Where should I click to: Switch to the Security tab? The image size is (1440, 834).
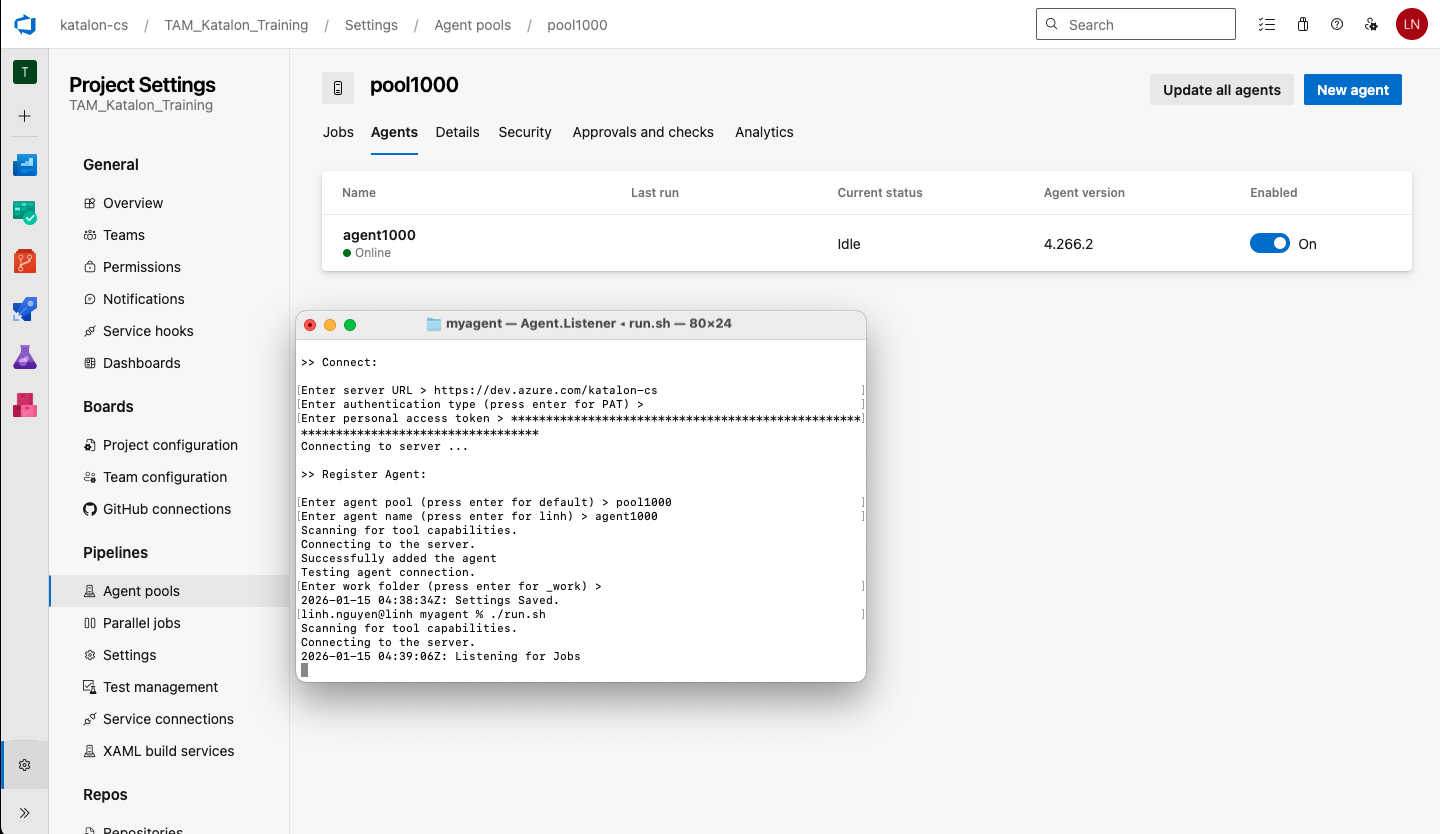click(524, 132)
